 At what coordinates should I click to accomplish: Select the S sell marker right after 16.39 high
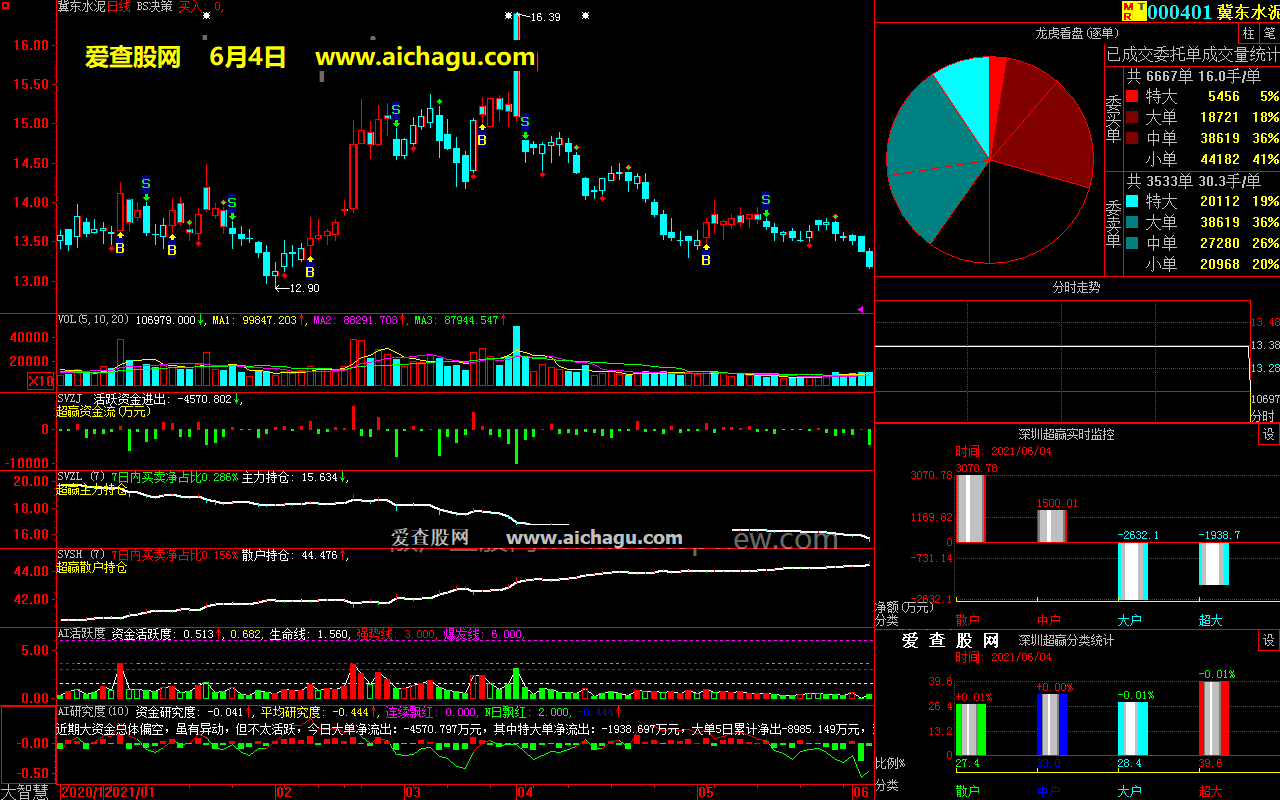[x=525, y=122]
